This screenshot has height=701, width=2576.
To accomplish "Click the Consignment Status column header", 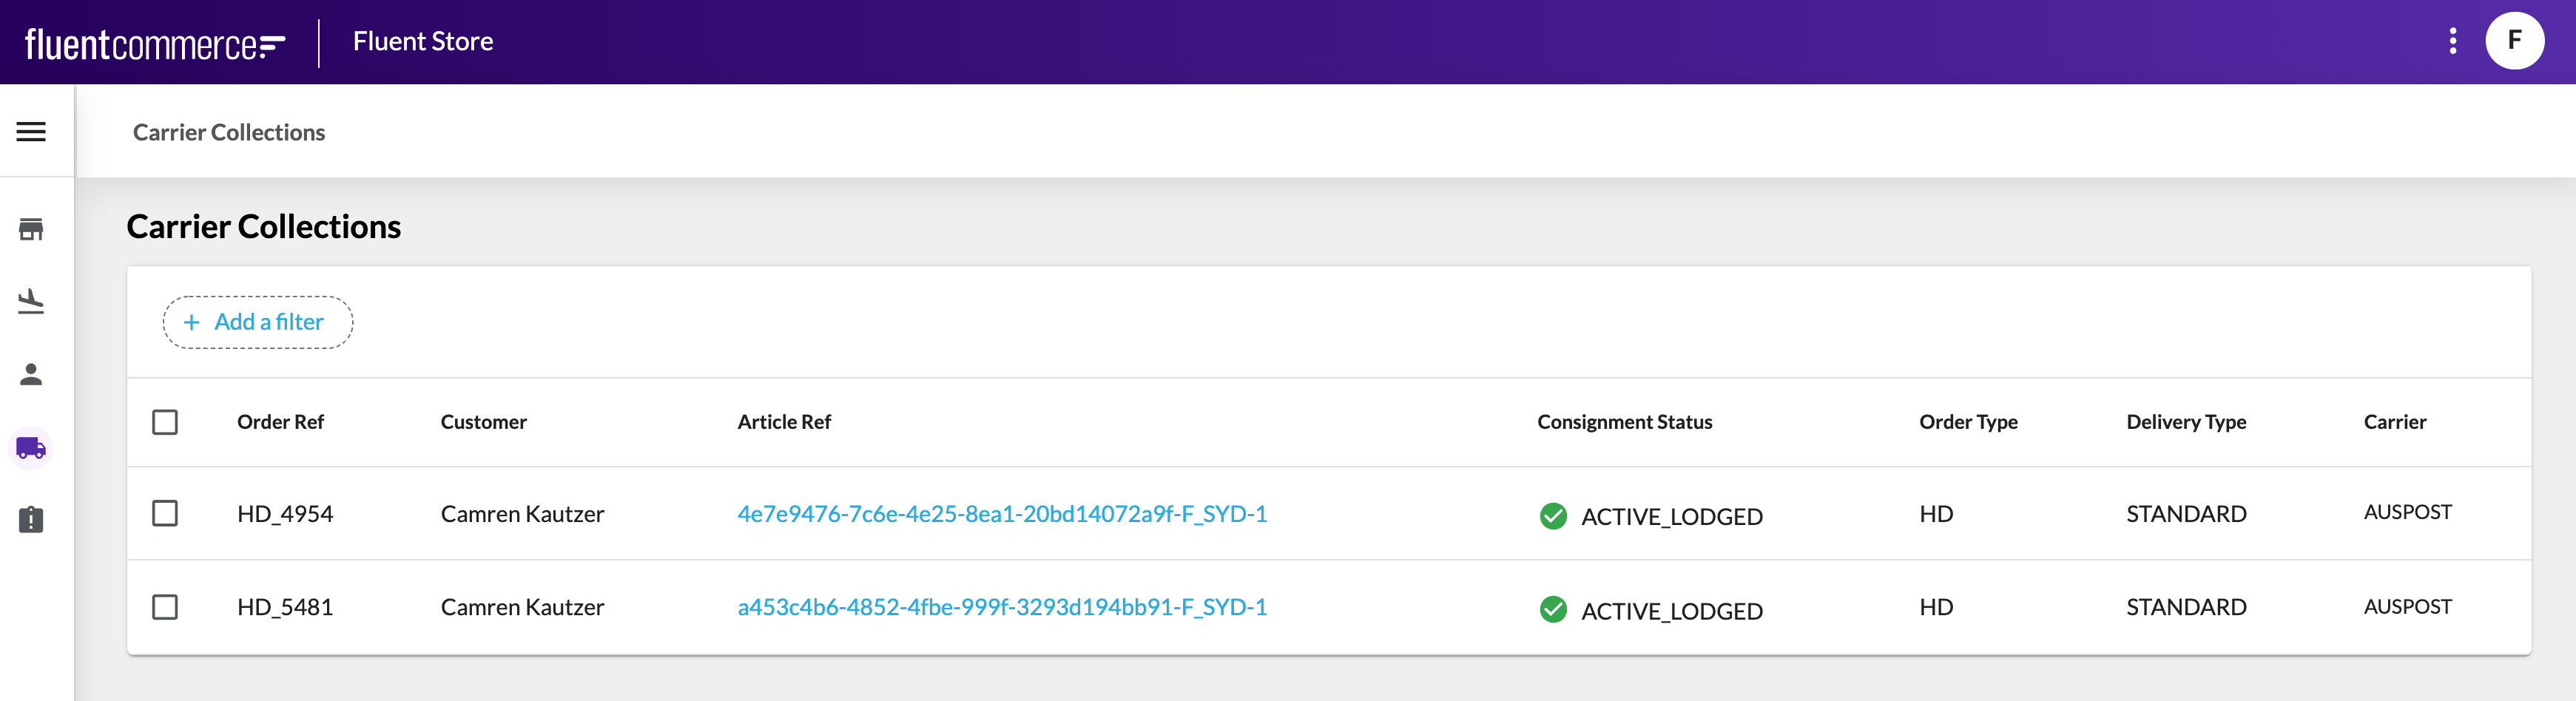I will click(x=1624, y=422).
